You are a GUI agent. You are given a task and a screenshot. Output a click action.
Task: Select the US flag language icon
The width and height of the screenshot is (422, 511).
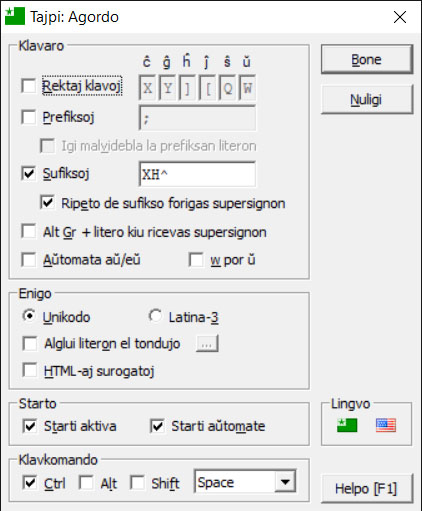386,425
